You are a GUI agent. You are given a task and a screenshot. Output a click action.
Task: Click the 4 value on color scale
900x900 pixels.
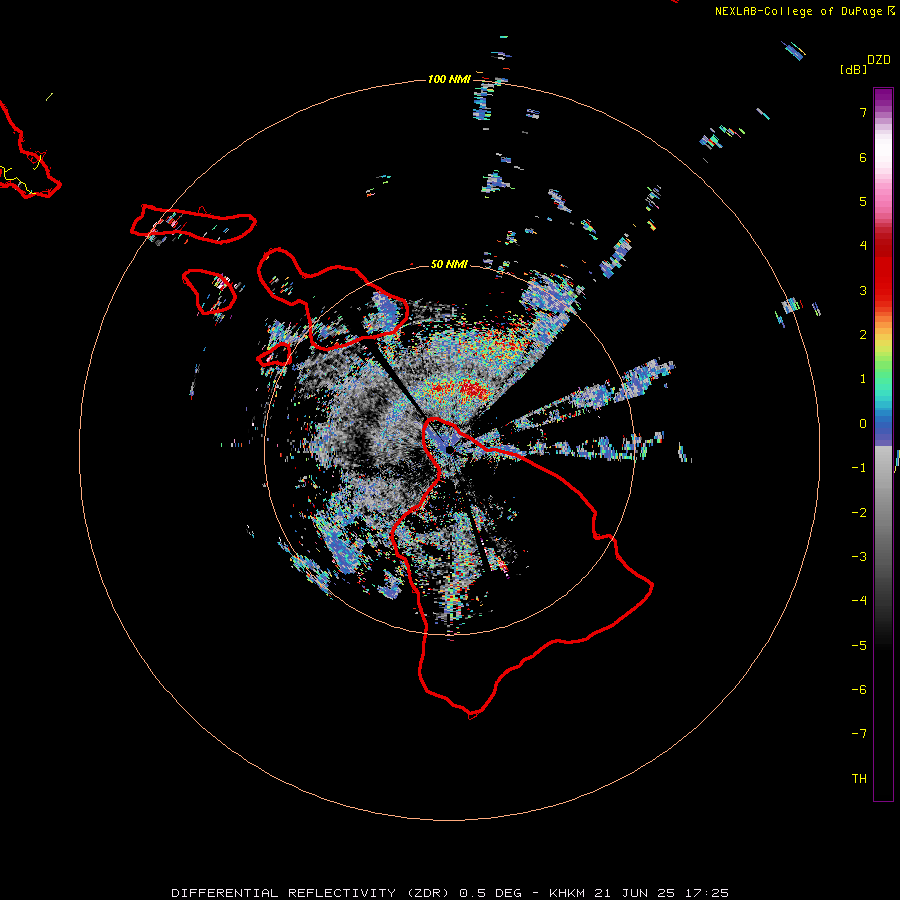point(863,246)
